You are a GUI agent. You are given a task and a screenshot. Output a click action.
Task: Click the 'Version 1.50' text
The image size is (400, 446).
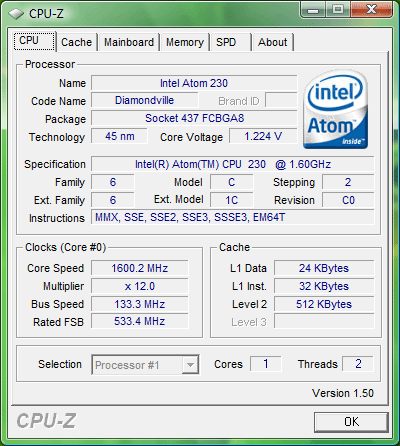pos(343,393)
